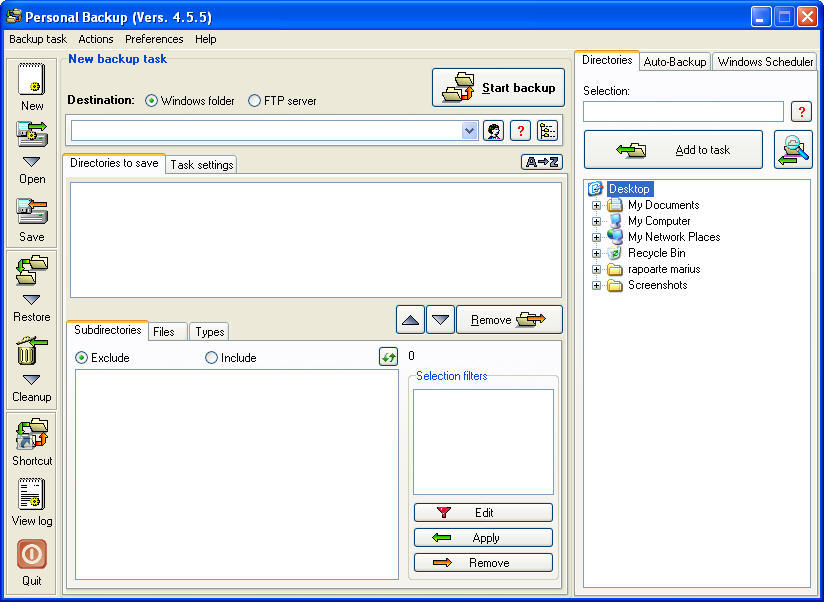
Task: Remove directory from the save list
Action: point(509,319)
